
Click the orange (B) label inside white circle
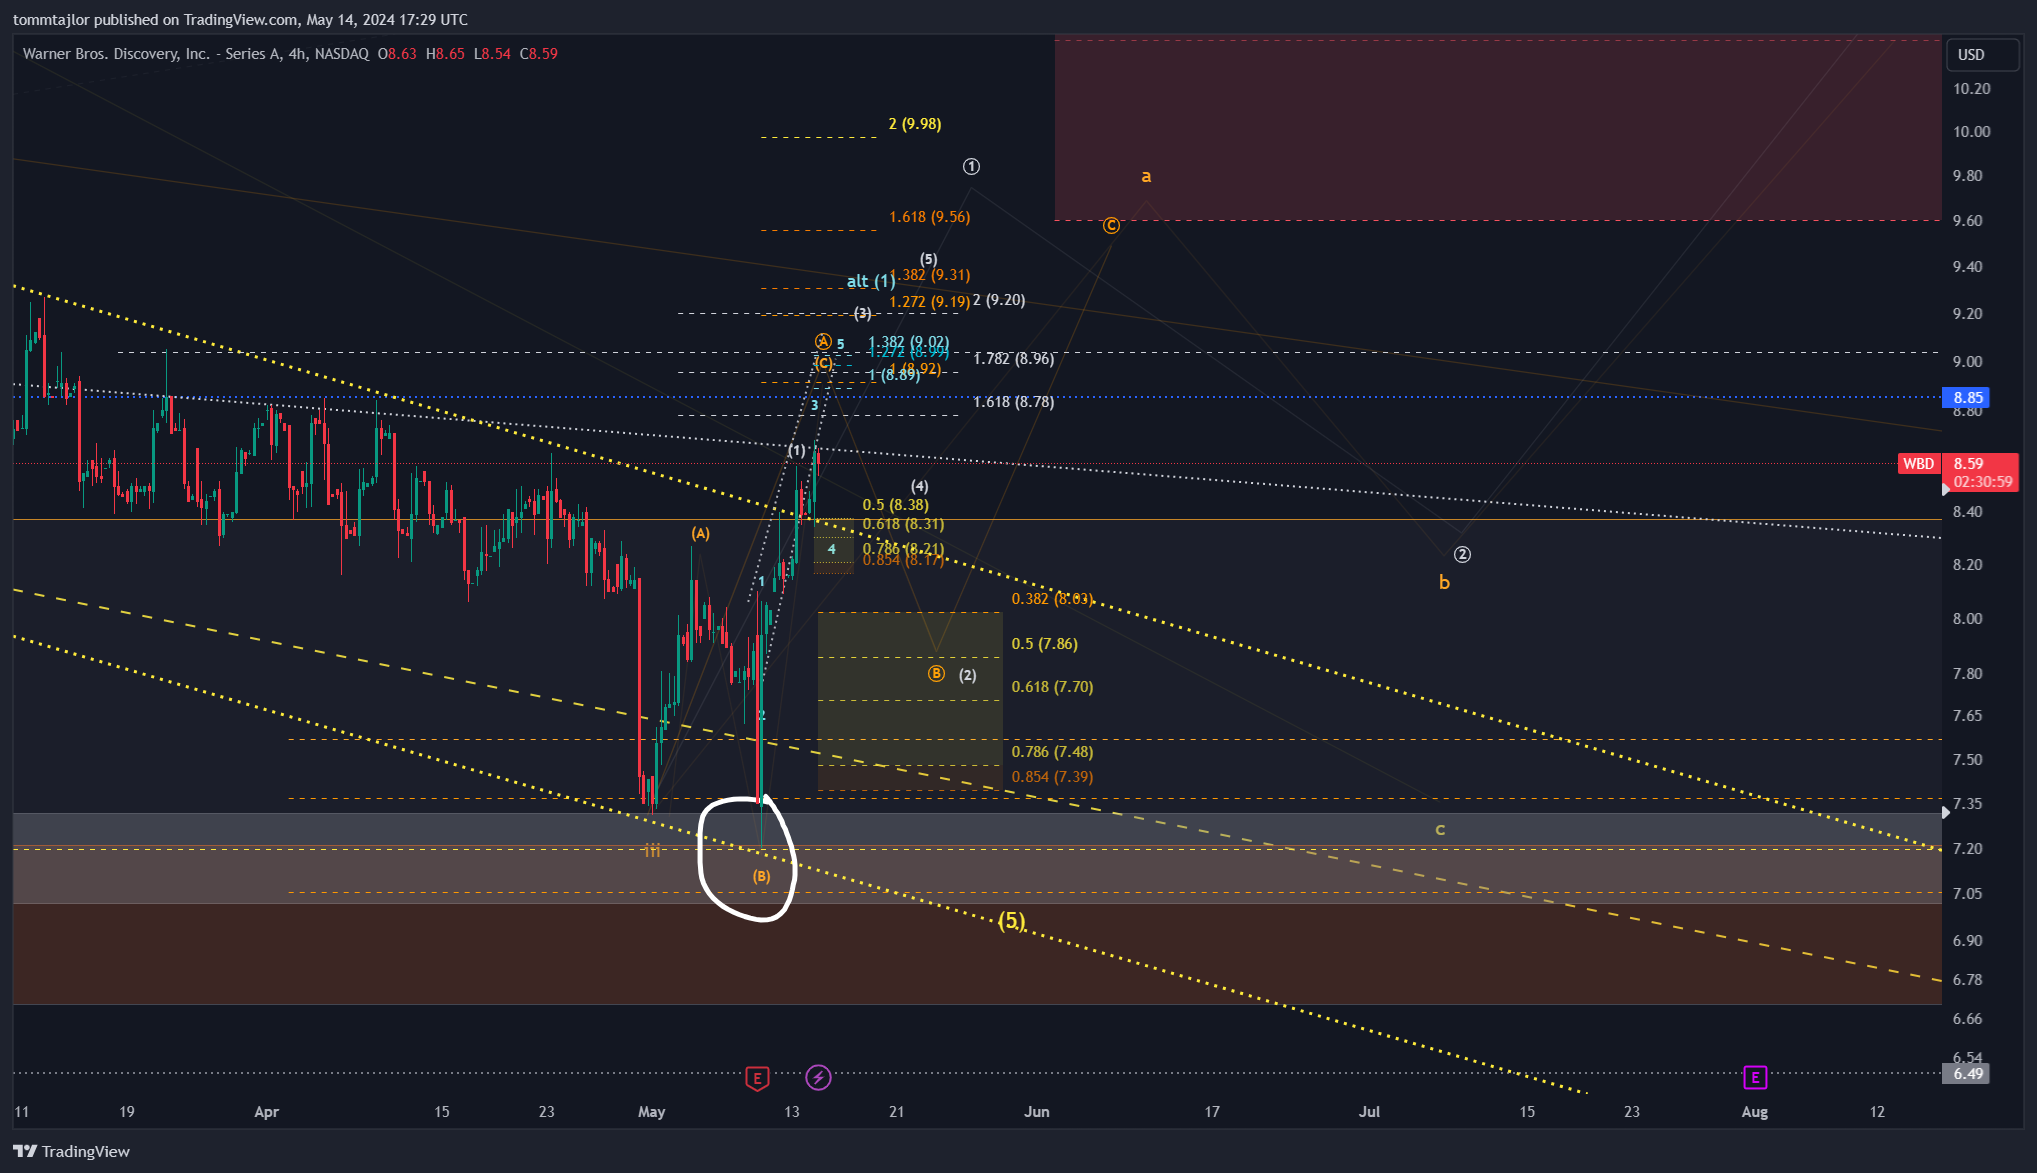click(761, 877)
